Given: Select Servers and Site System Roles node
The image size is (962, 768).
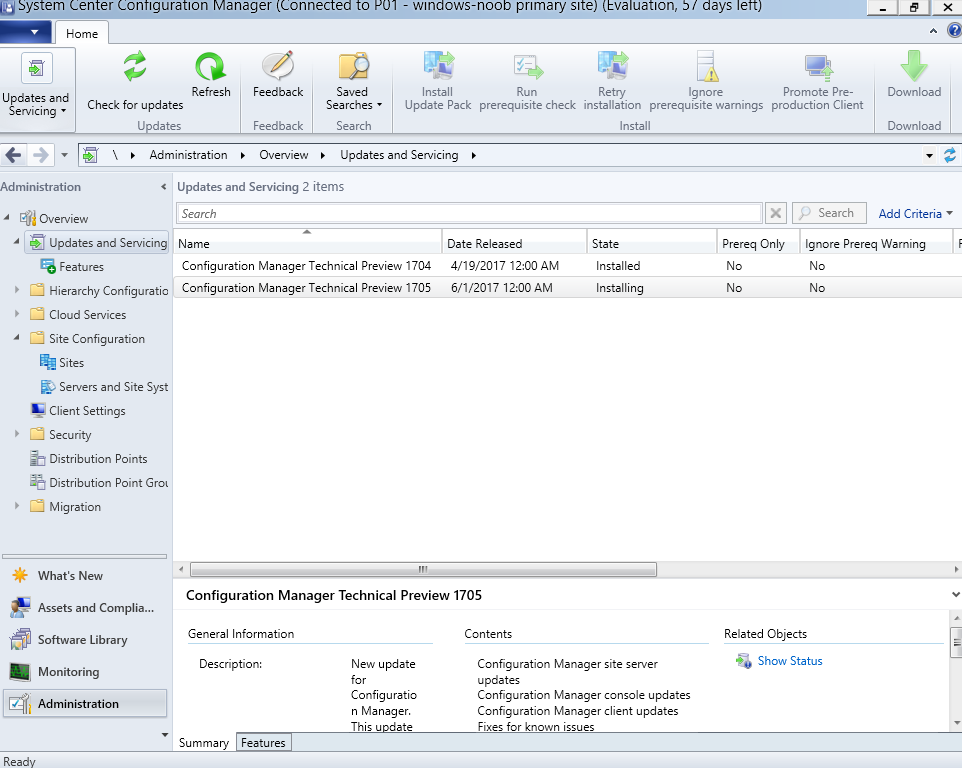Looking at the screenshot, I should click(x=104, y=386).
